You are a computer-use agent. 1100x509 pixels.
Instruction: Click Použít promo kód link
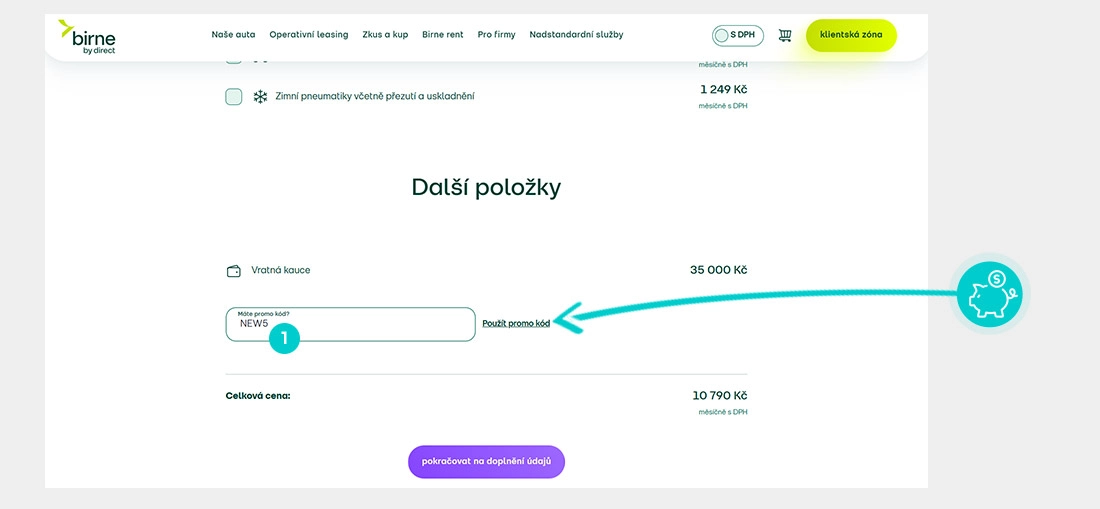[516, 323]
